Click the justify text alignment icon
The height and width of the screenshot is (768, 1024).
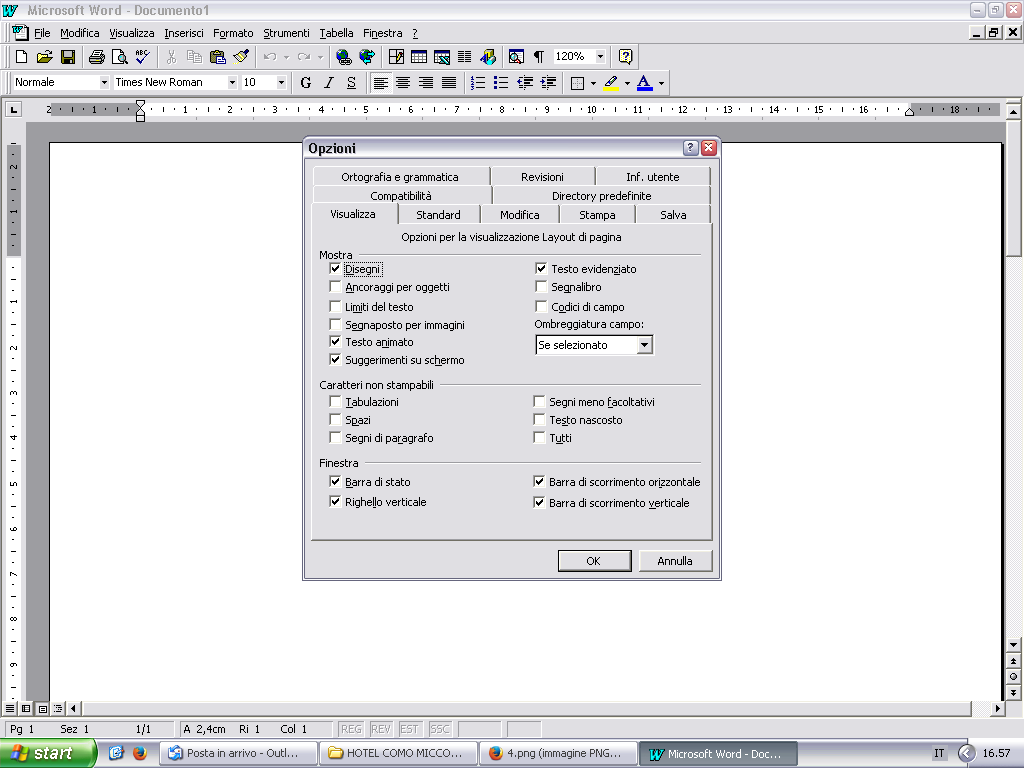(449, 83)
